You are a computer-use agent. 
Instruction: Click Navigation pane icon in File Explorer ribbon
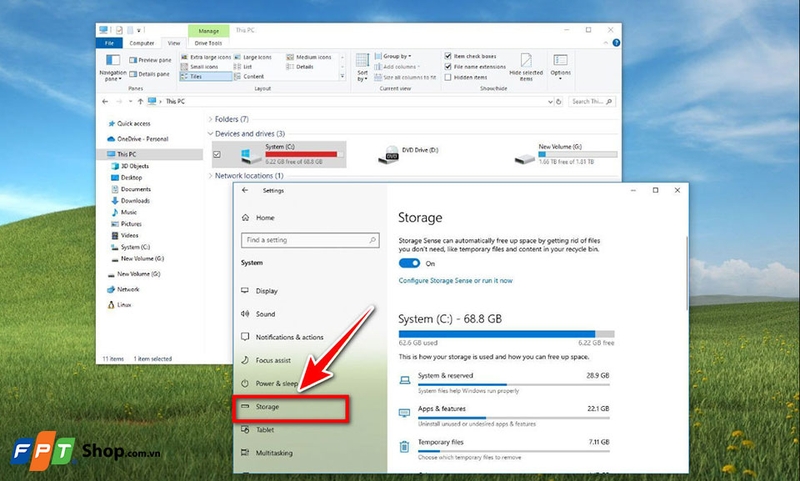click(113, 67)
